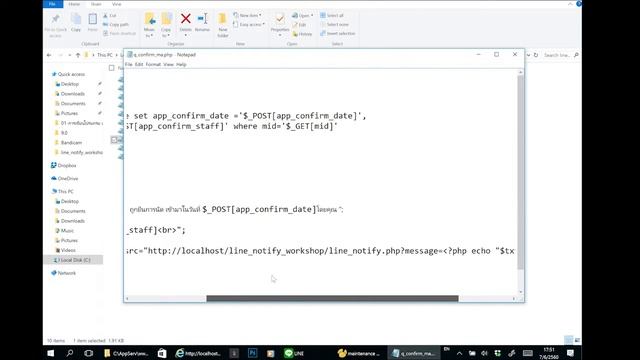
Task: Show hidden system tray icons chevron
Action: click(x=460, y=353)
